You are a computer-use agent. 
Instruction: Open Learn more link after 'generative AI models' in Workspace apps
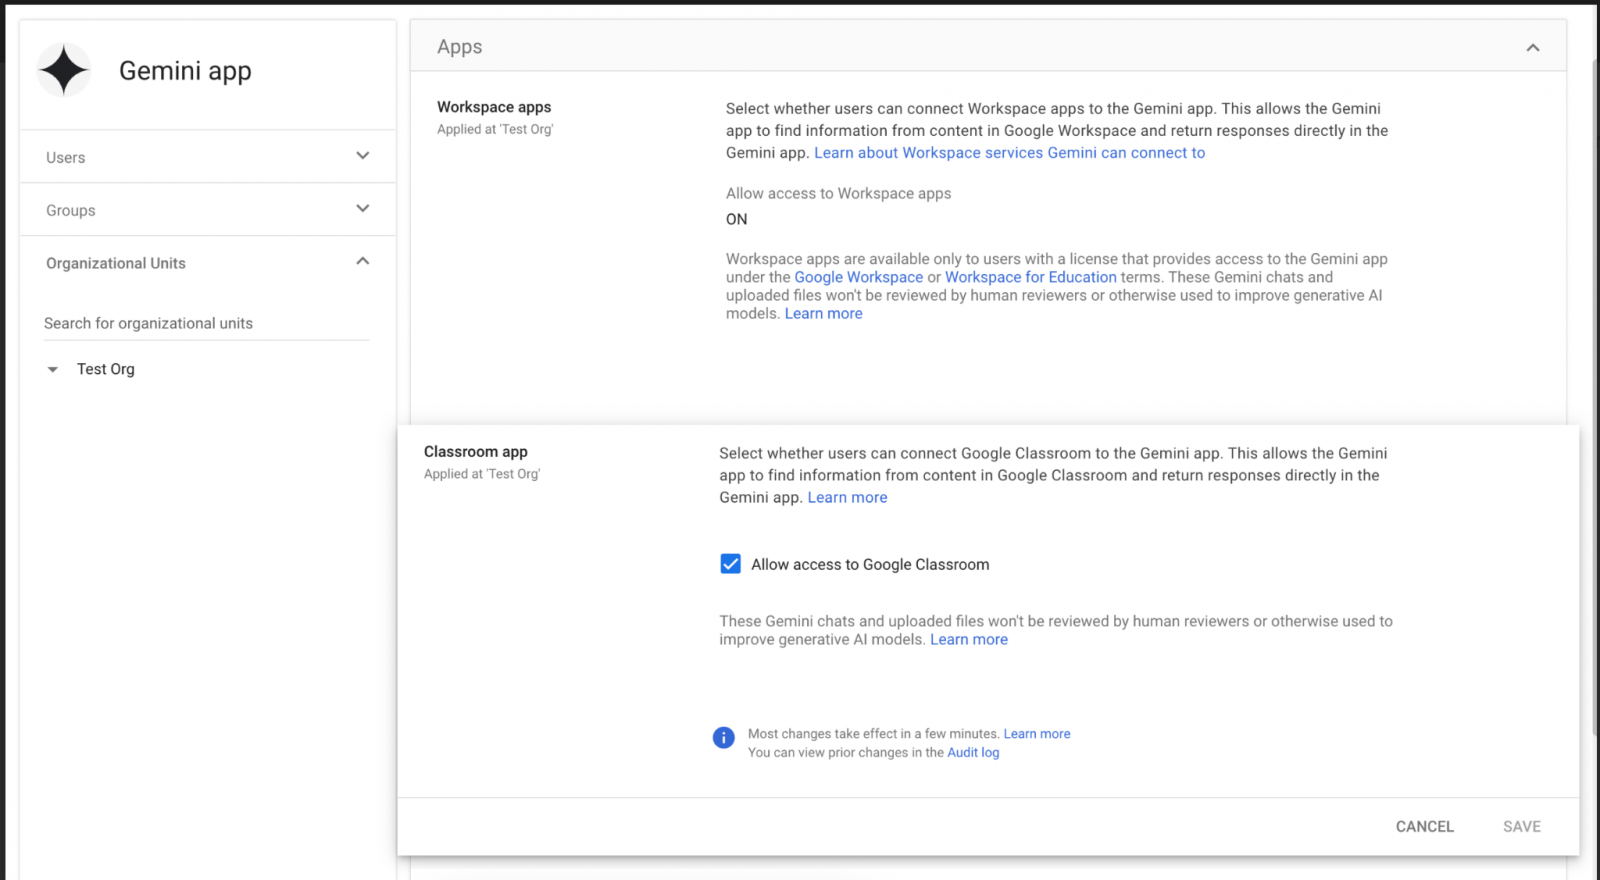click(824, 313)
